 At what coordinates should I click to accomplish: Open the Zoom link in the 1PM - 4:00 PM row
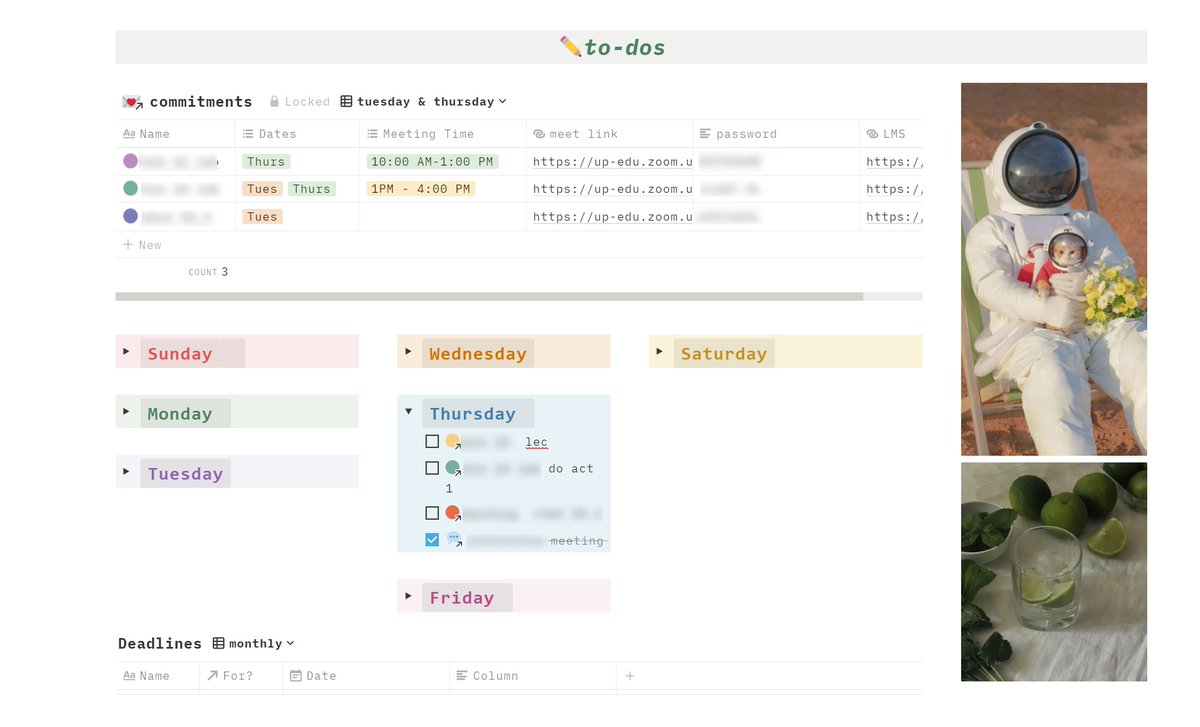tap(612, 189)
